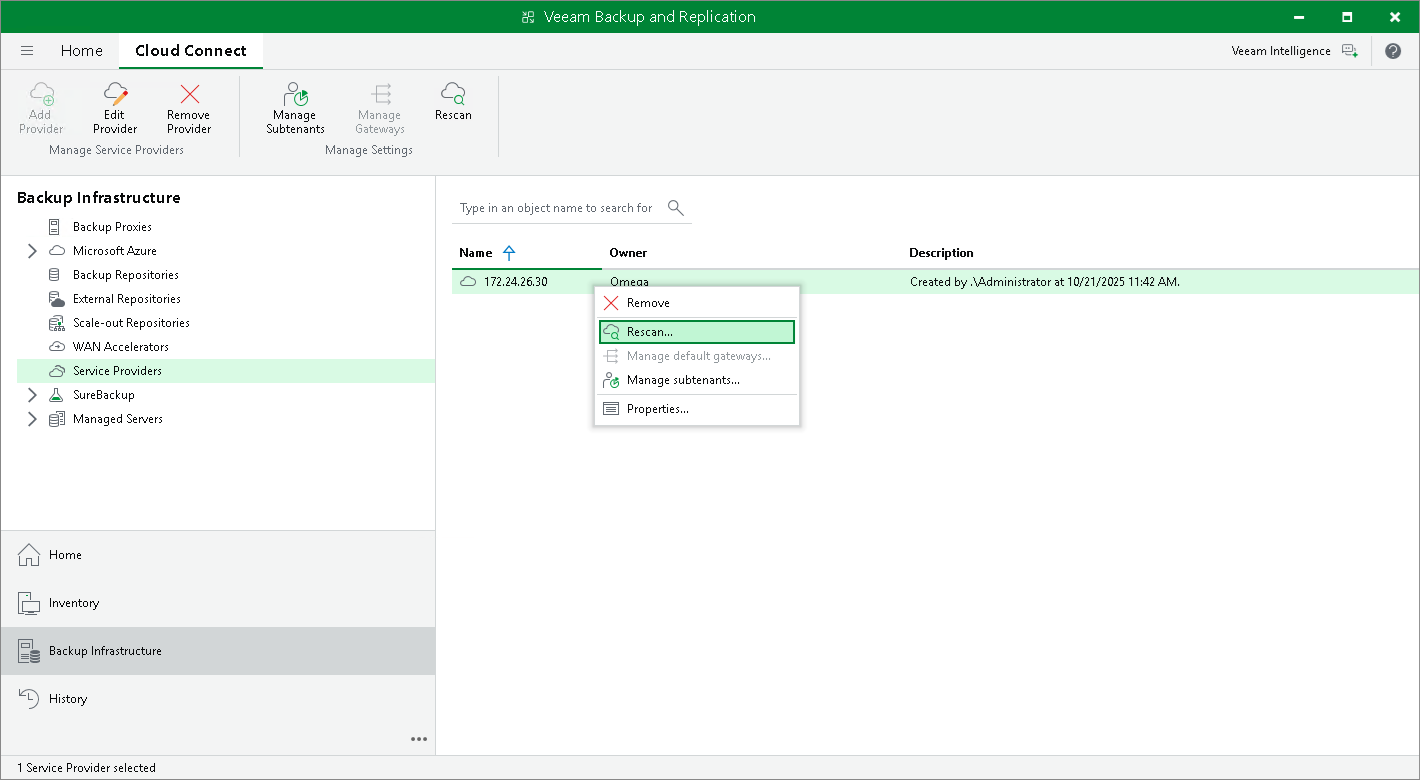The image size is (1420, 780).
Task: Expand the Managed Servers tree node
Action: 32,419
